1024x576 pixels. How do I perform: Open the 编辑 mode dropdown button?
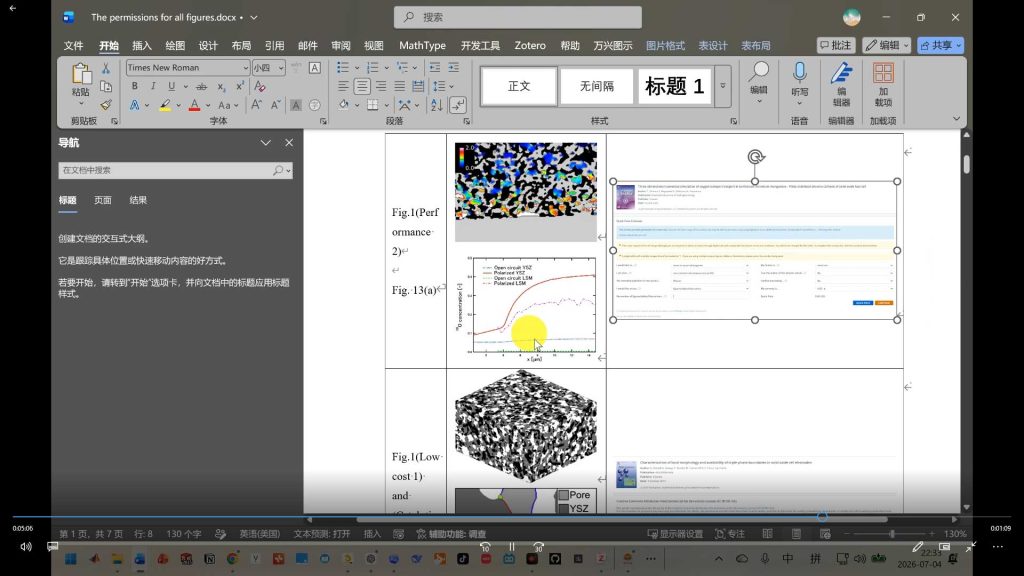tap(886, 45)
